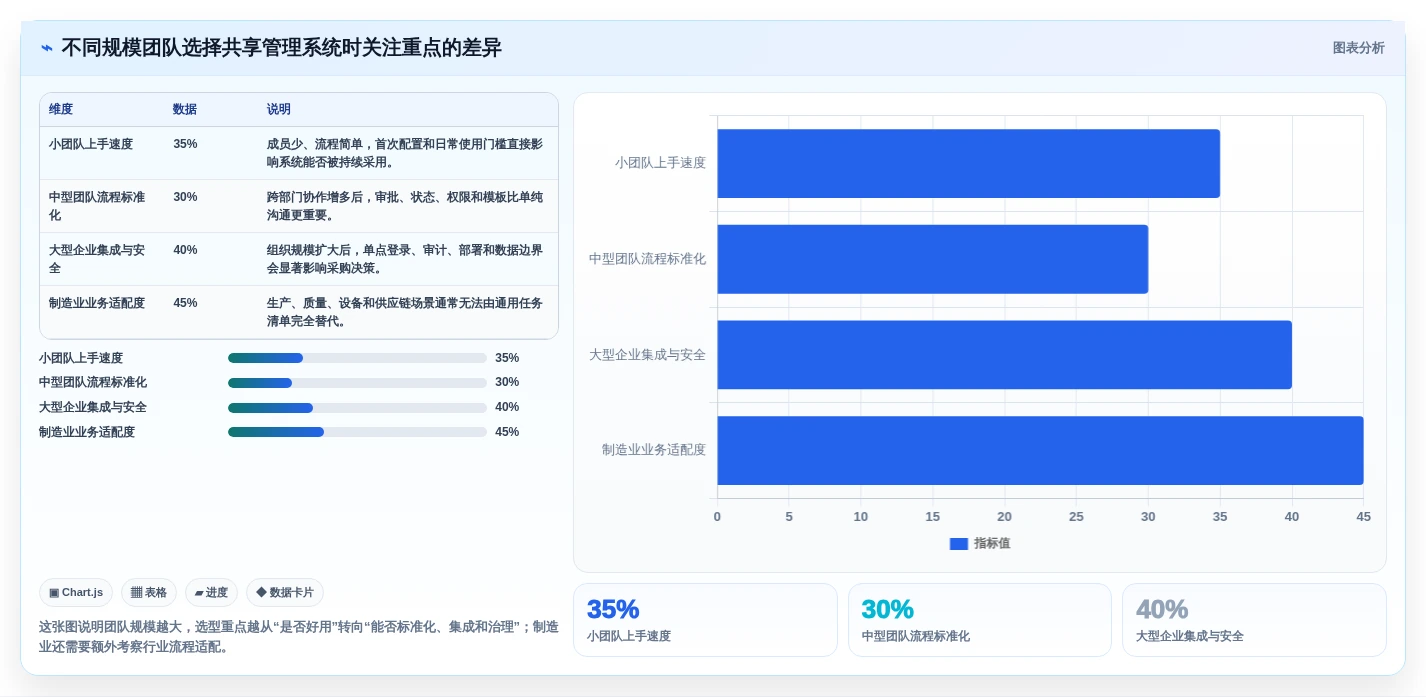This screenshot has height=697, width=1426.
Task: Open the 40% 大型企业集成与安全 data card
Action: tap(1254, 620)
